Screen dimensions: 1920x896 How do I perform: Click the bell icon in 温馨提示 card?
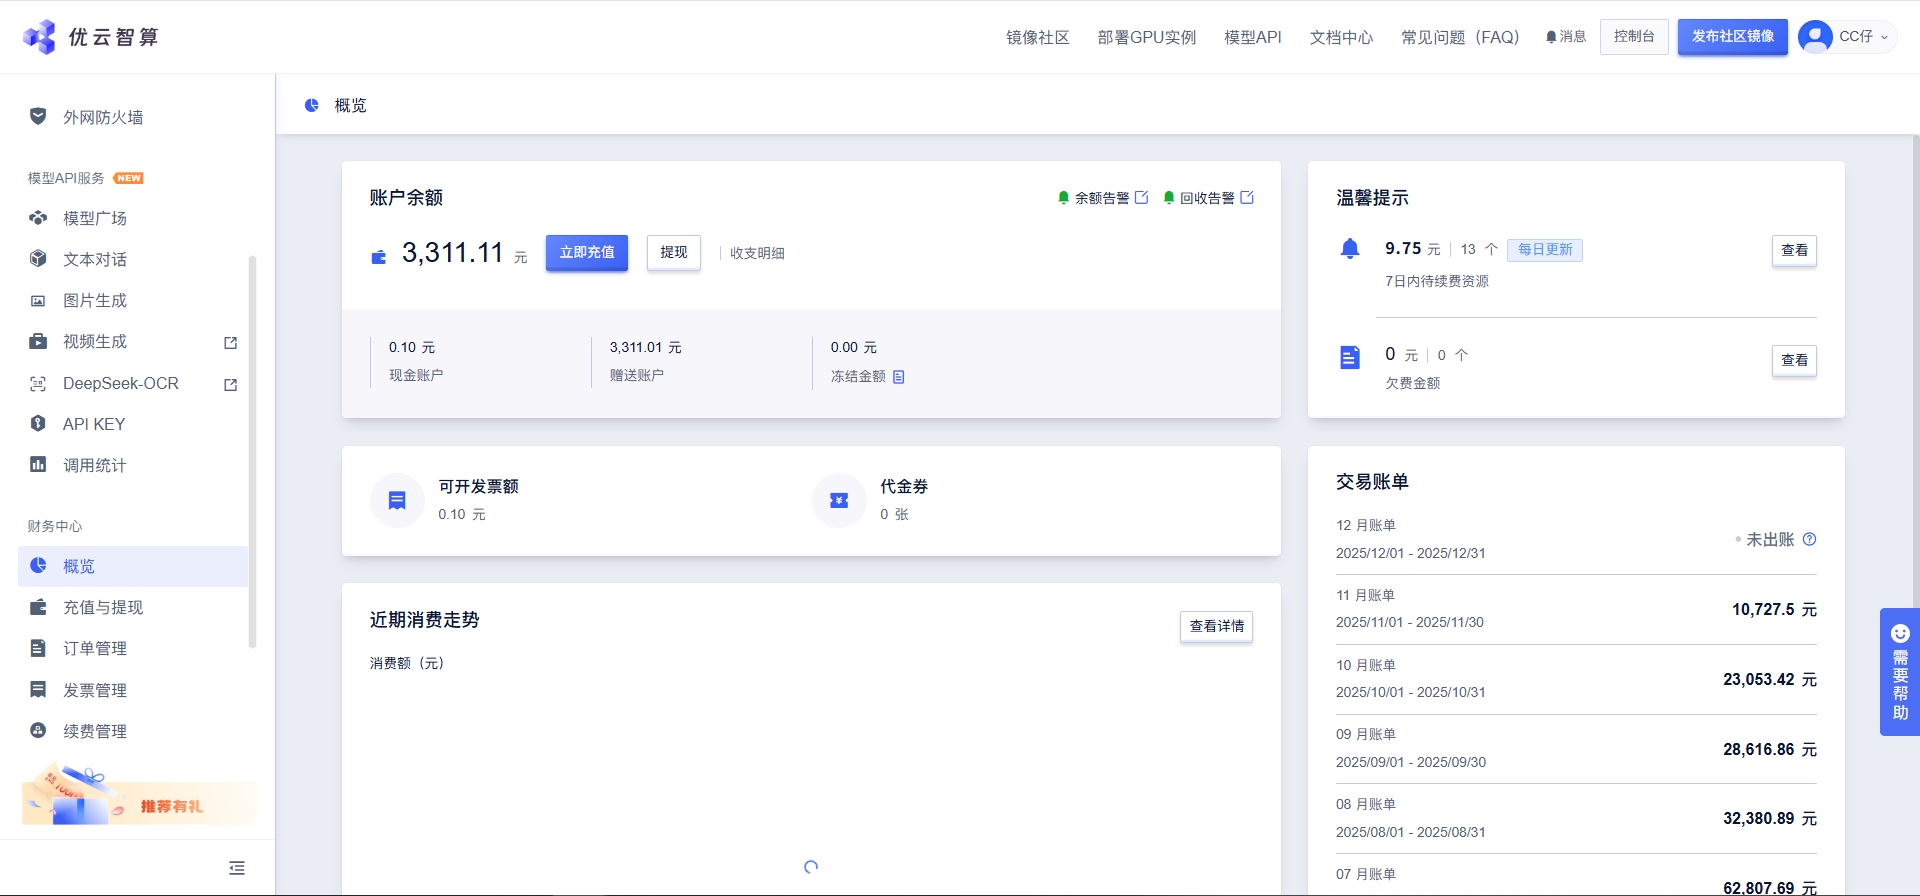1350,248
